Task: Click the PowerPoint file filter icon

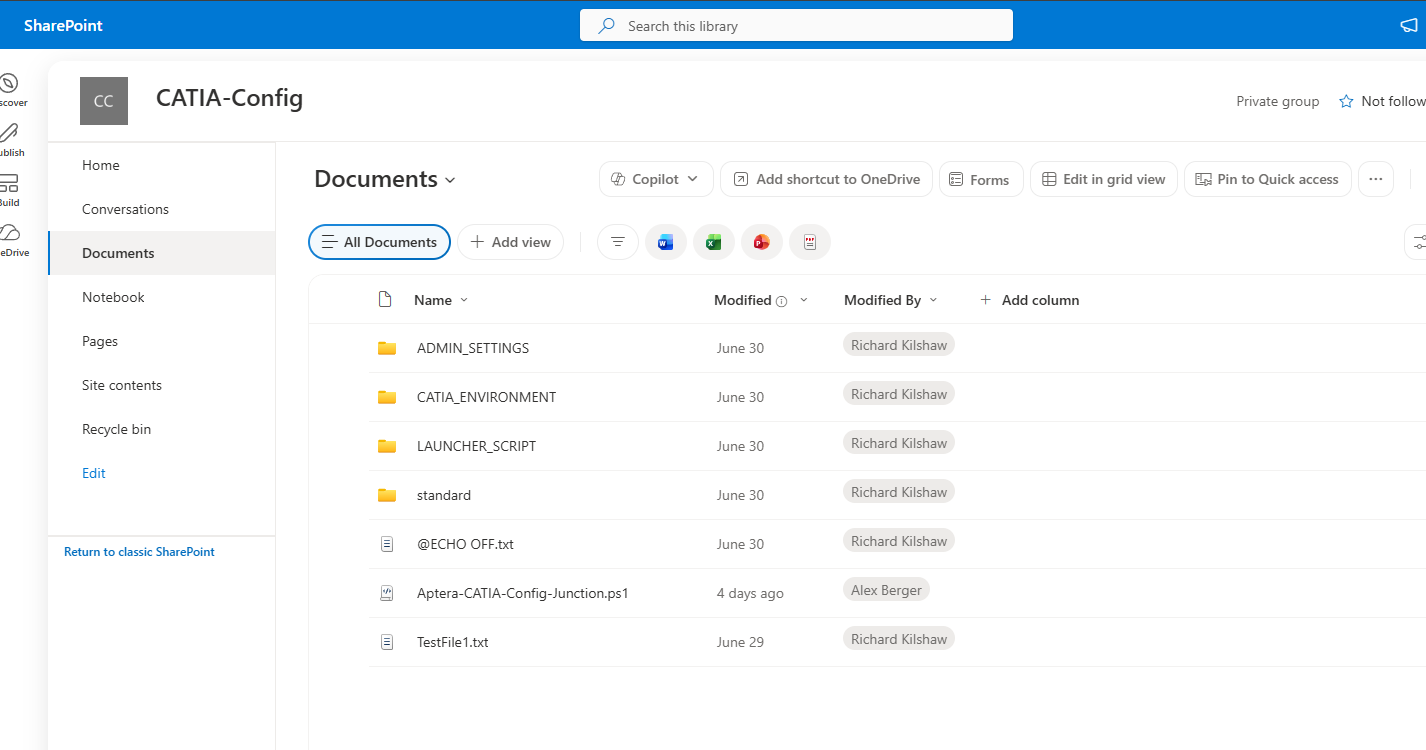Action: pos(762,242)
